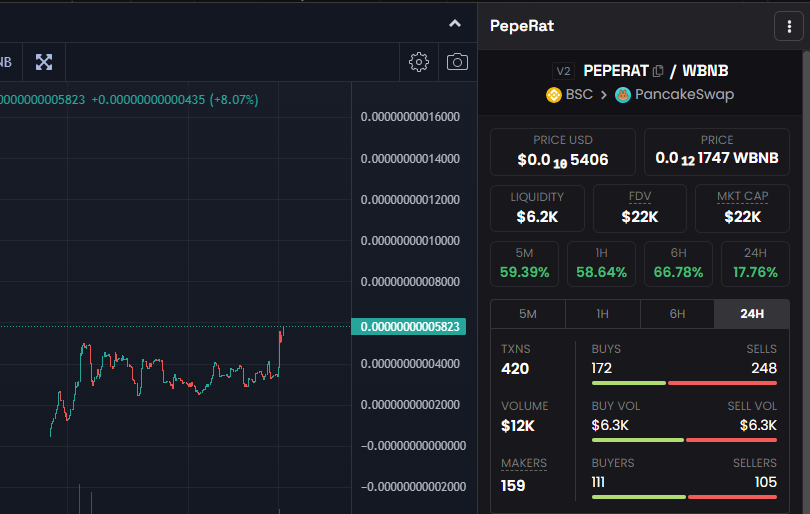Open the PancakeSwap DEX link
The height and width of the screenshot is (514, 810).
coord(684,95)
